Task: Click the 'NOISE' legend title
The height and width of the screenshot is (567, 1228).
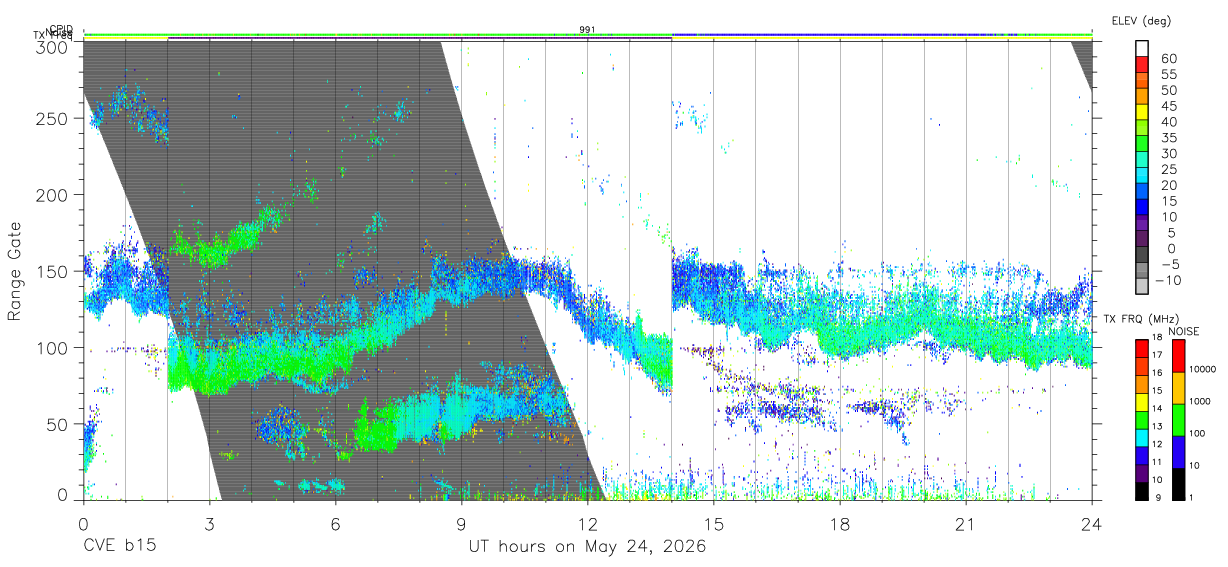Action: (1184, 331)
